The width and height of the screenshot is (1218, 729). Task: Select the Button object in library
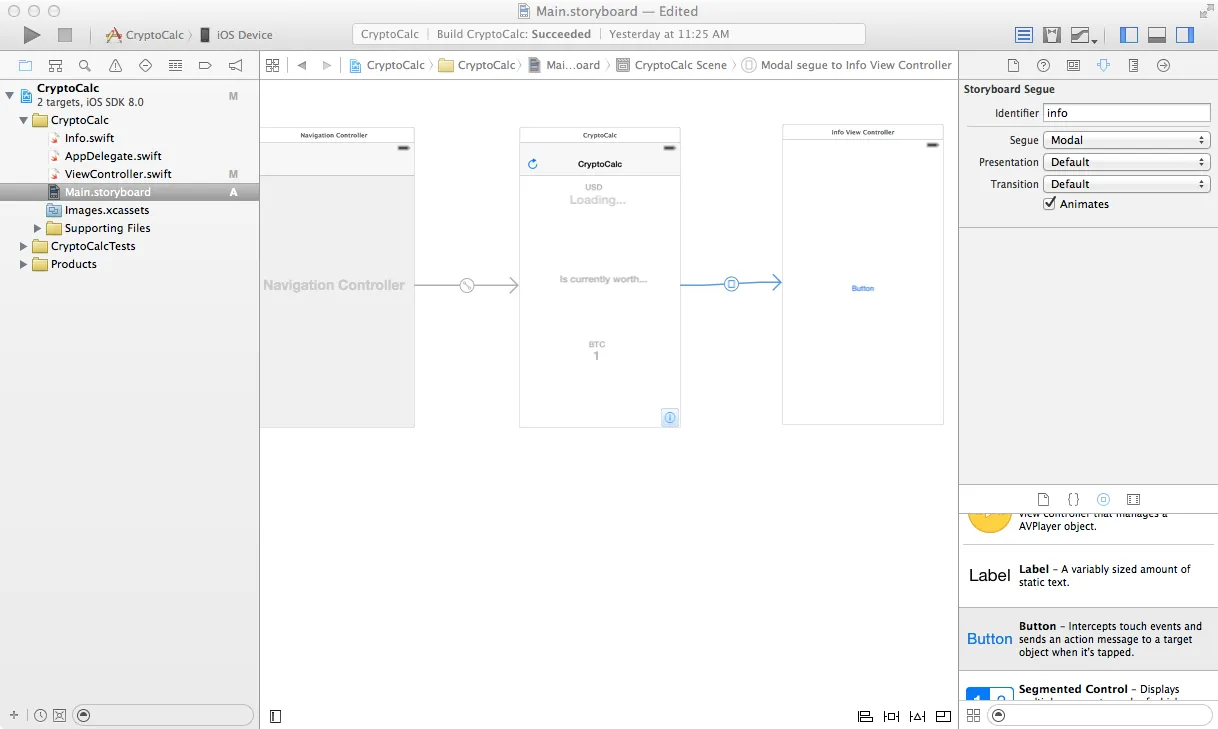pyautogui.click(x=1088, y=639)
